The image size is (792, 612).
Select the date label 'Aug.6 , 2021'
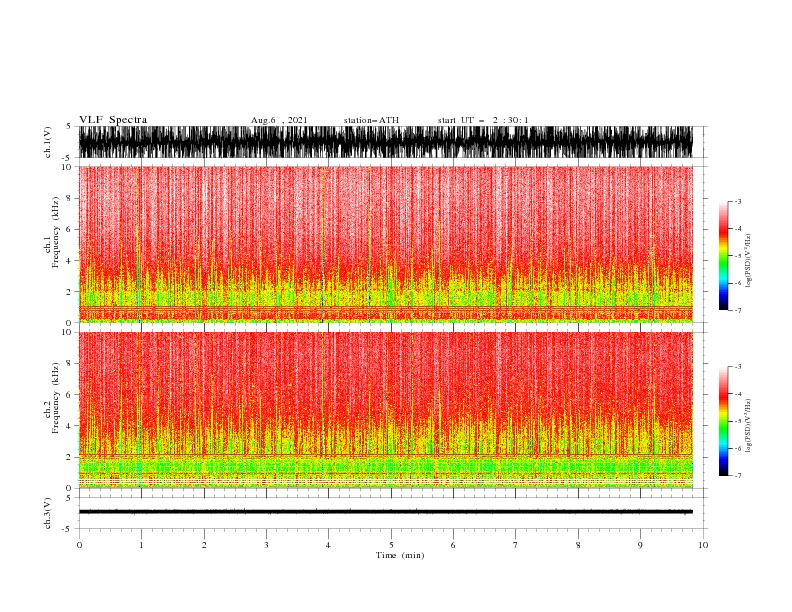pos(279,120)
